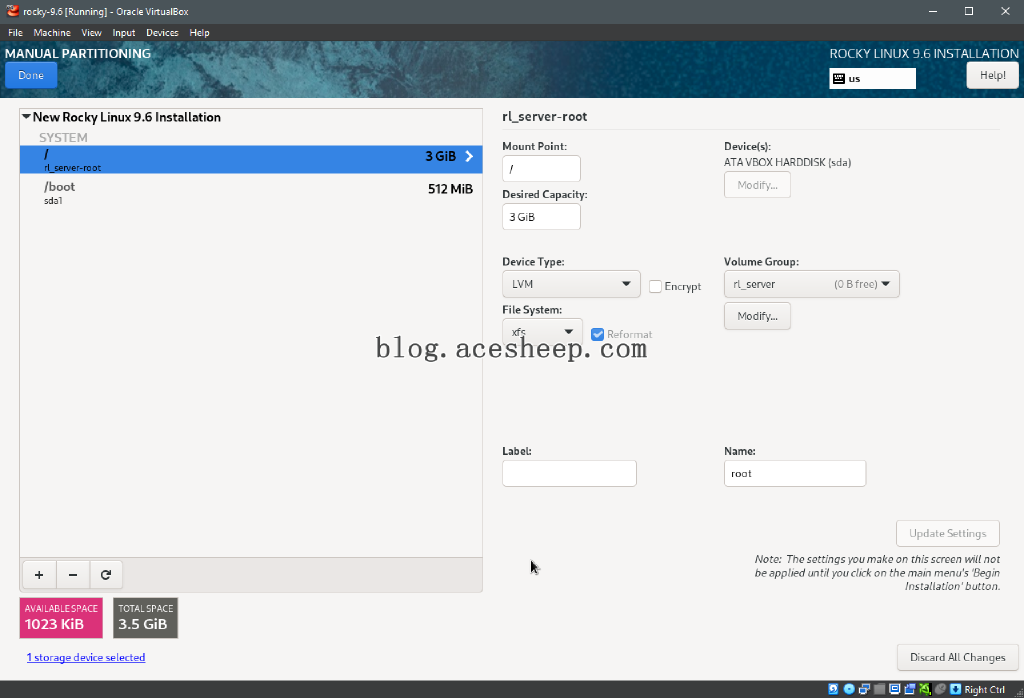
Task: Open the File System dropdown
Action: [542, 330]
